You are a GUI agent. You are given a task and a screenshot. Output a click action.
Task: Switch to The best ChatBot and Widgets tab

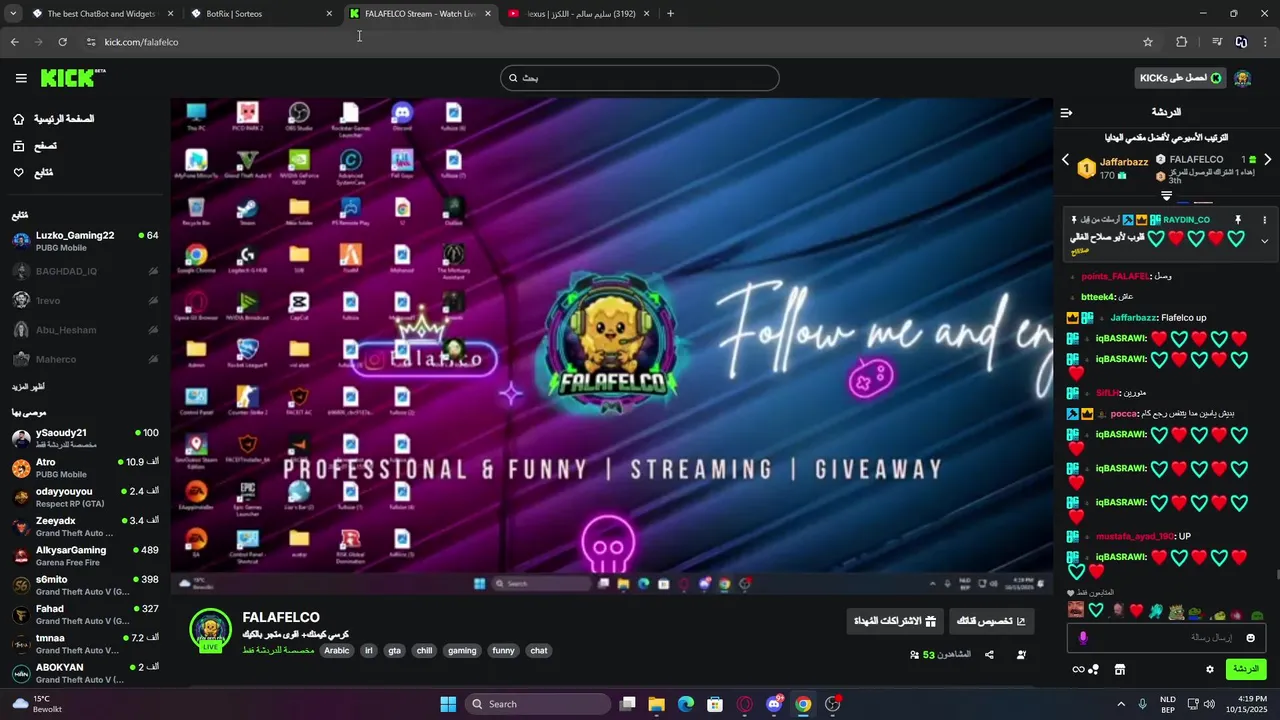(x=103, y=14)
